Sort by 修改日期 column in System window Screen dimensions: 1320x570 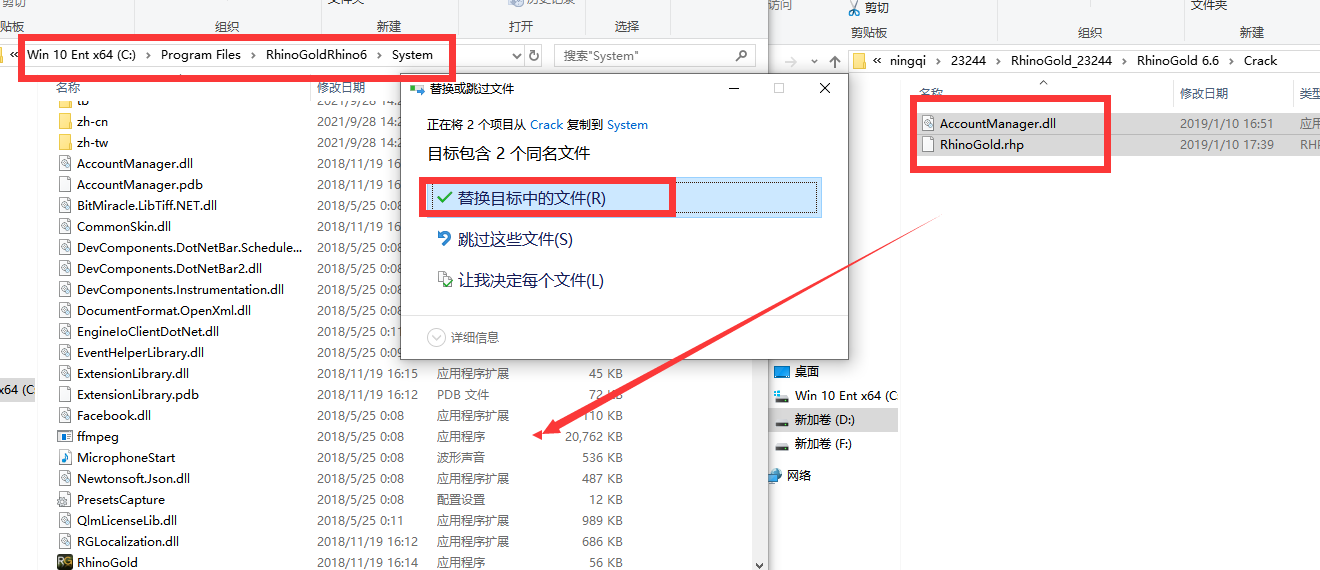click(x=342, y=88)
